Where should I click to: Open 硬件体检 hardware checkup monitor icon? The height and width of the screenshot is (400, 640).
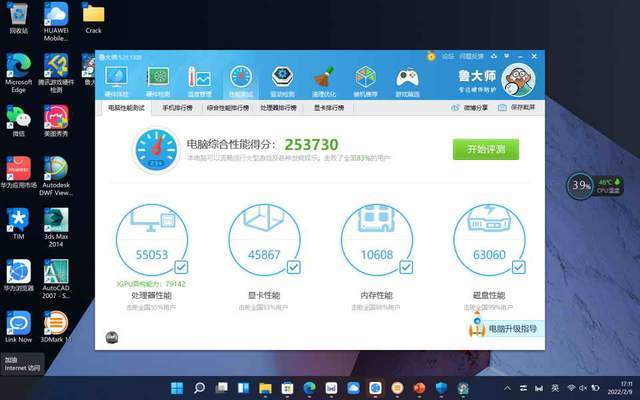116,82
